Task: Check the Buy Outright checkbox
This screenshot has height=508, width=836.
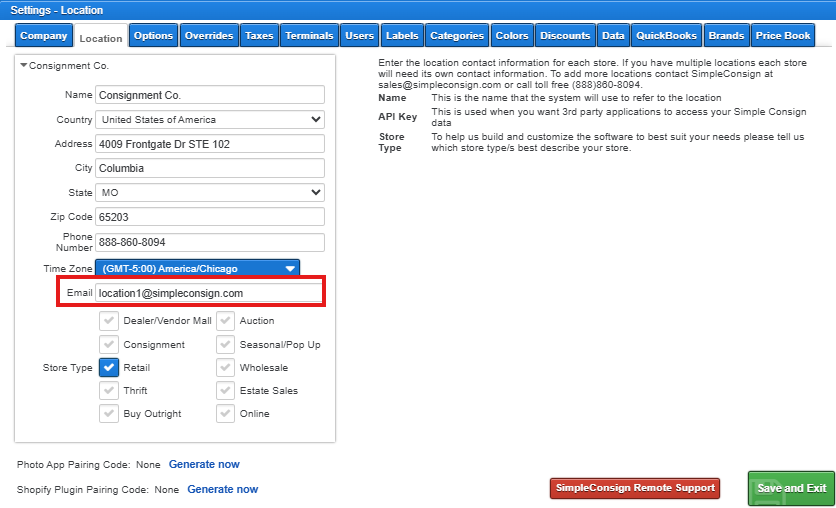Action: click(x=109, y=414)
